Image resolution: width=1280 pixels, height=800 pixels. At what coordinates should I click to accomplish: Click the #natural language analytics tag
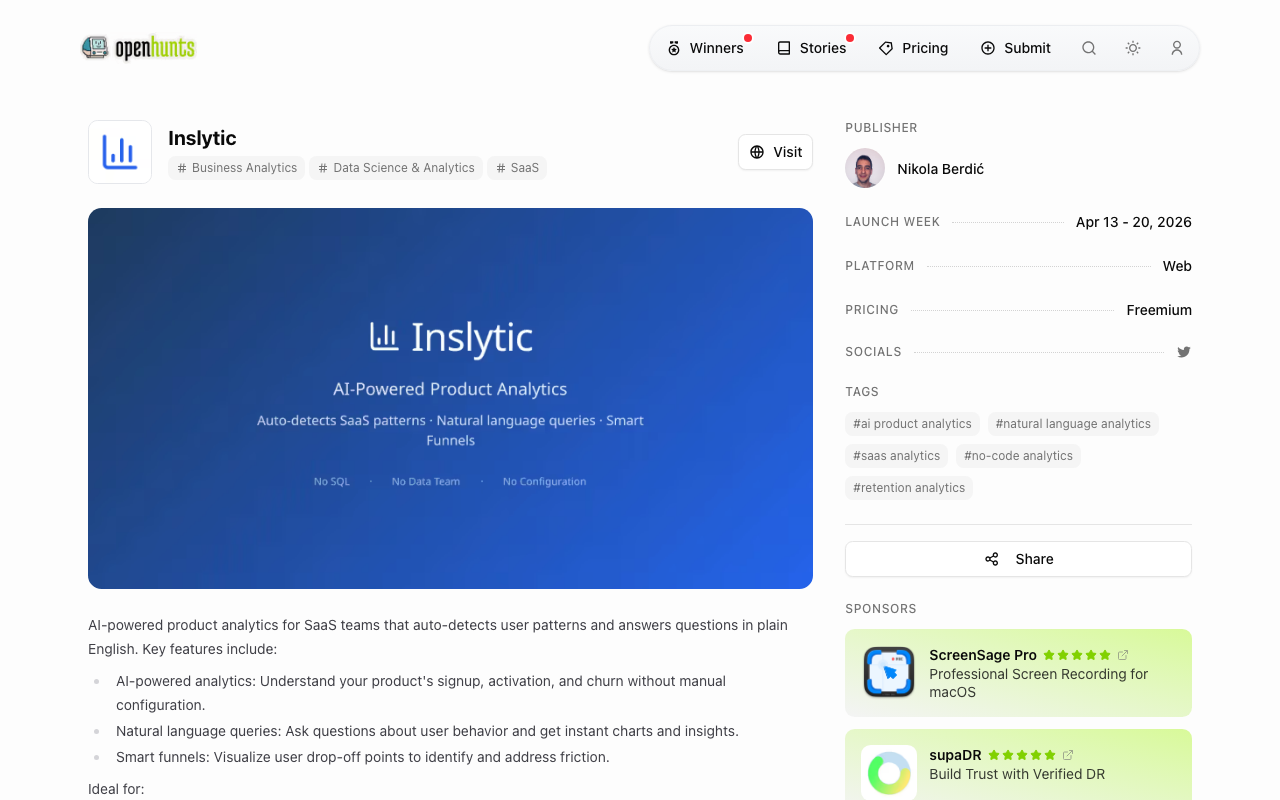pyautogui.click(x=1073, y=424)
